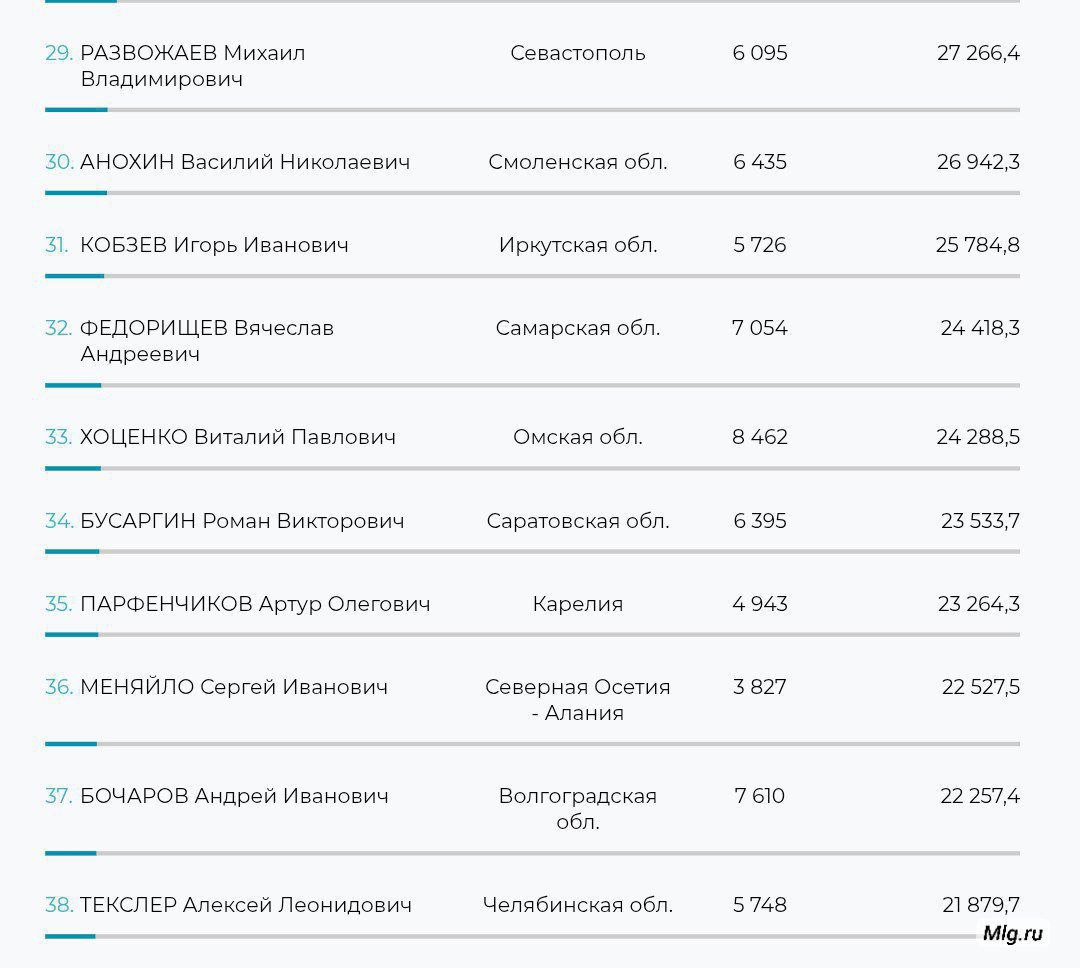Select the ХОЦЕНКО Виталий Павлович name
The height and width of the screenshot is (968, 1080).
(x=238, y=437)
